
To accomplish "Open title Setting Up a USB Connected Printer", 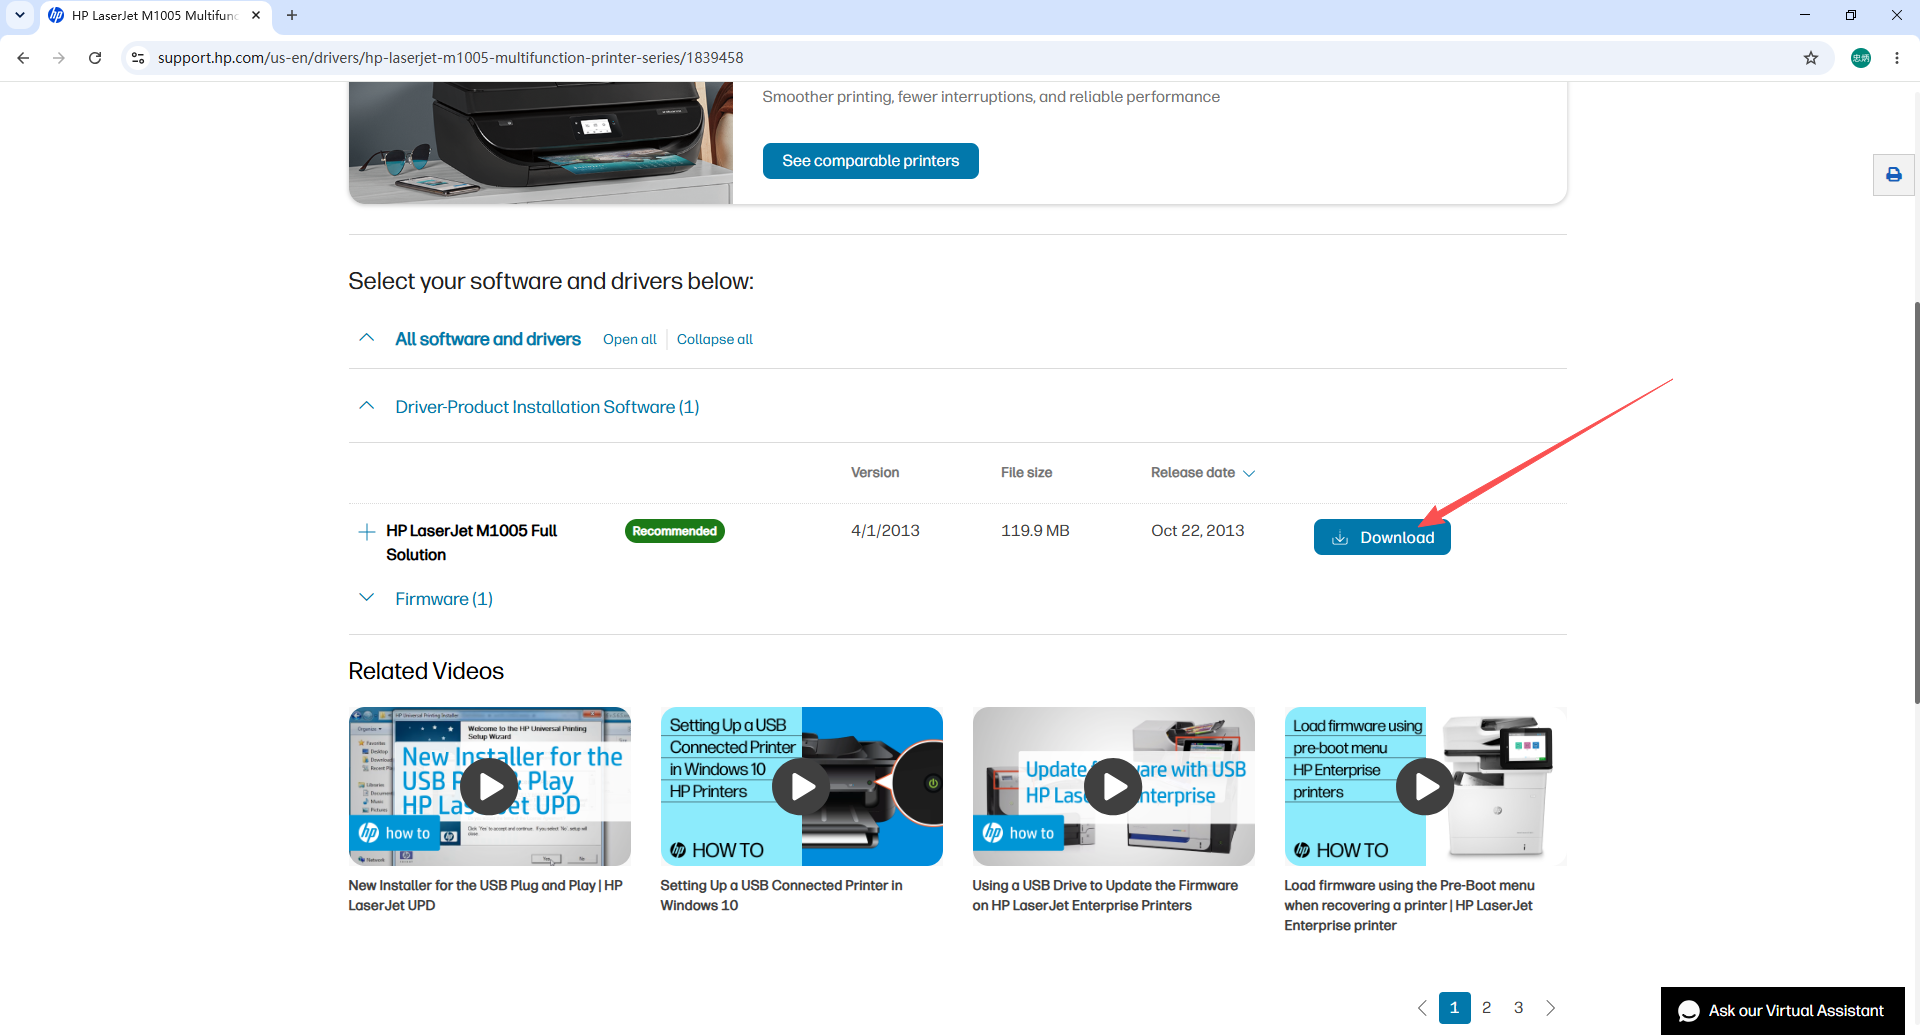I will tap(781, 895).
